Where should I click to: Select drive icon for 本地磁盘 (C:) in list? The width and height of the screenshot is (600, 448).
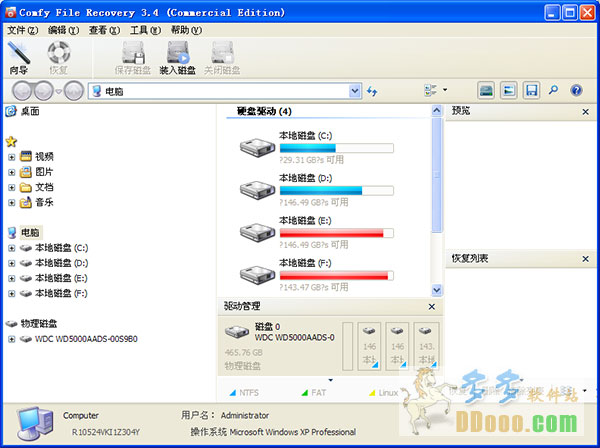pos(258,147)
